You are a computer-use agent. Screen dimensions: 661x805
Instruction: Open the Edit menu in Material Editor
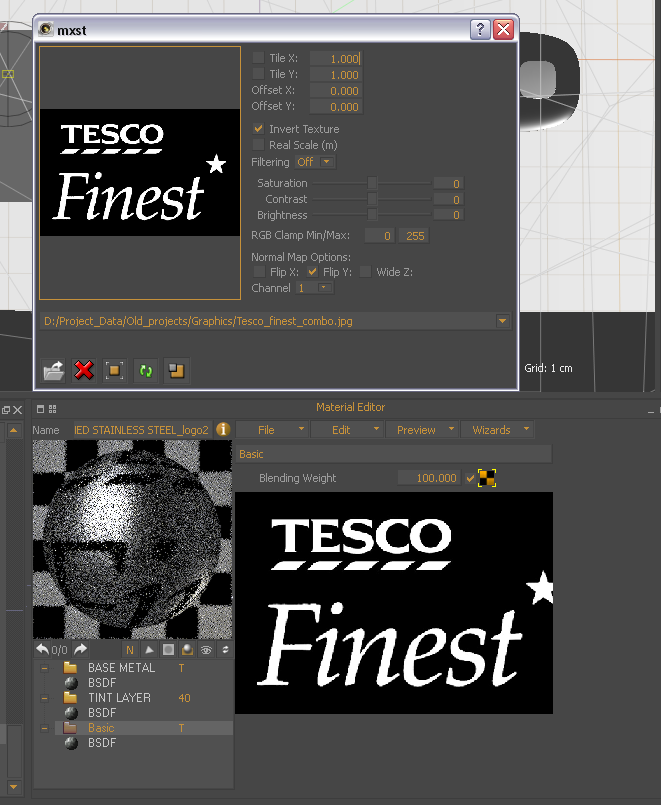[x=347, y=429]
